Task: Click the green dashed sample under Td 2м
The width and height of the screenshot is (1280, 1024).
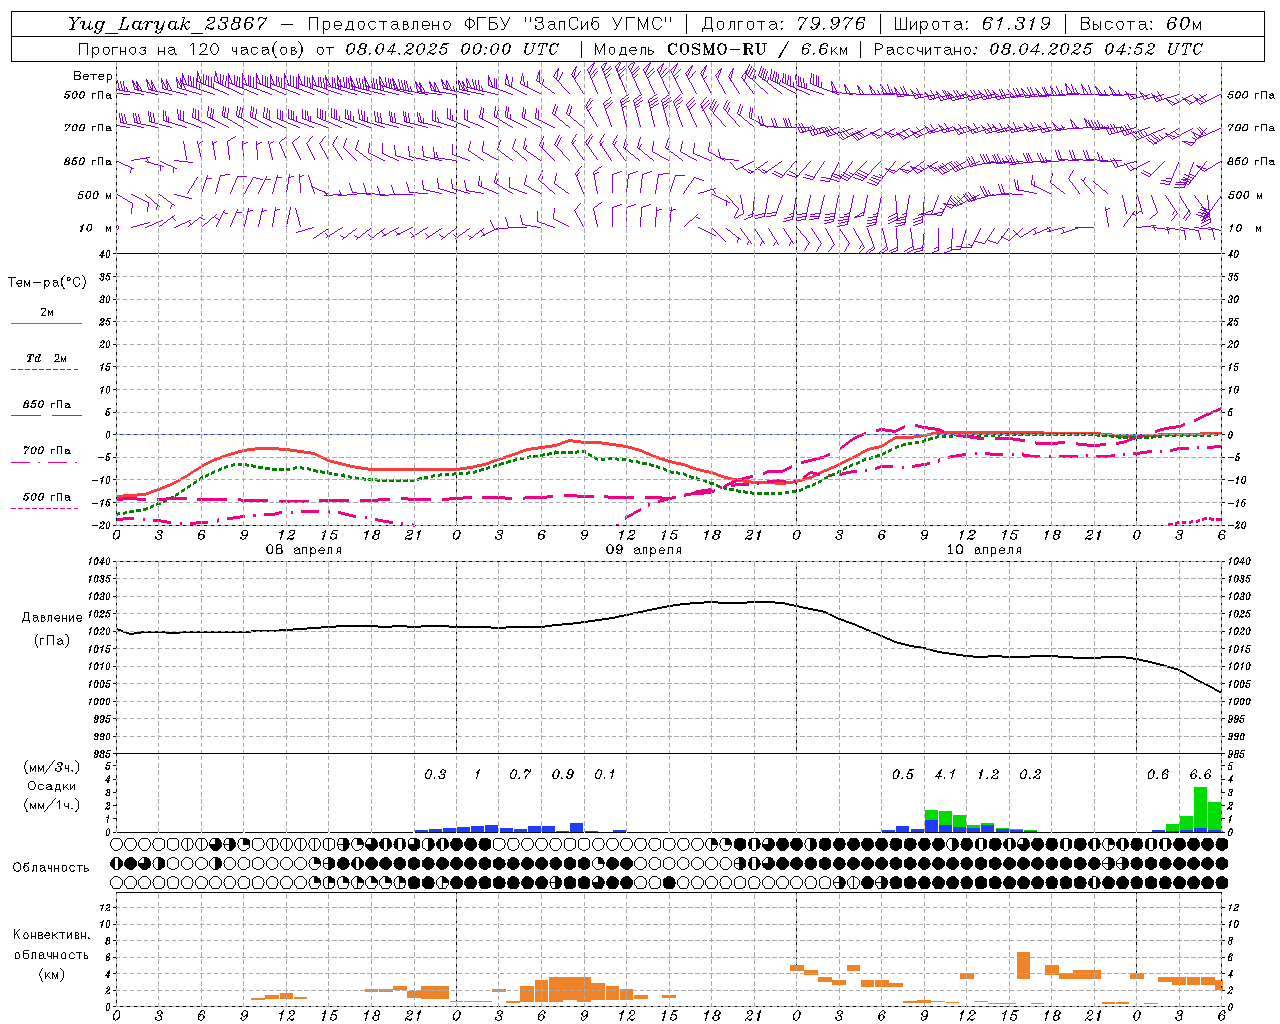Action: point(44,370)
